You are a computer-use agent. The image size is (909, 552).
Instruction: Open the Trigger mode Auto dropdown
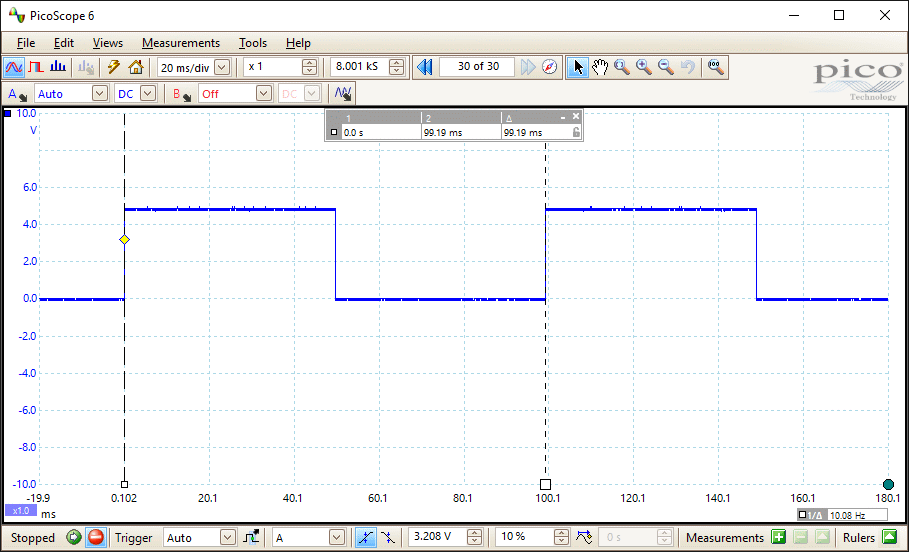coord(227,537)
